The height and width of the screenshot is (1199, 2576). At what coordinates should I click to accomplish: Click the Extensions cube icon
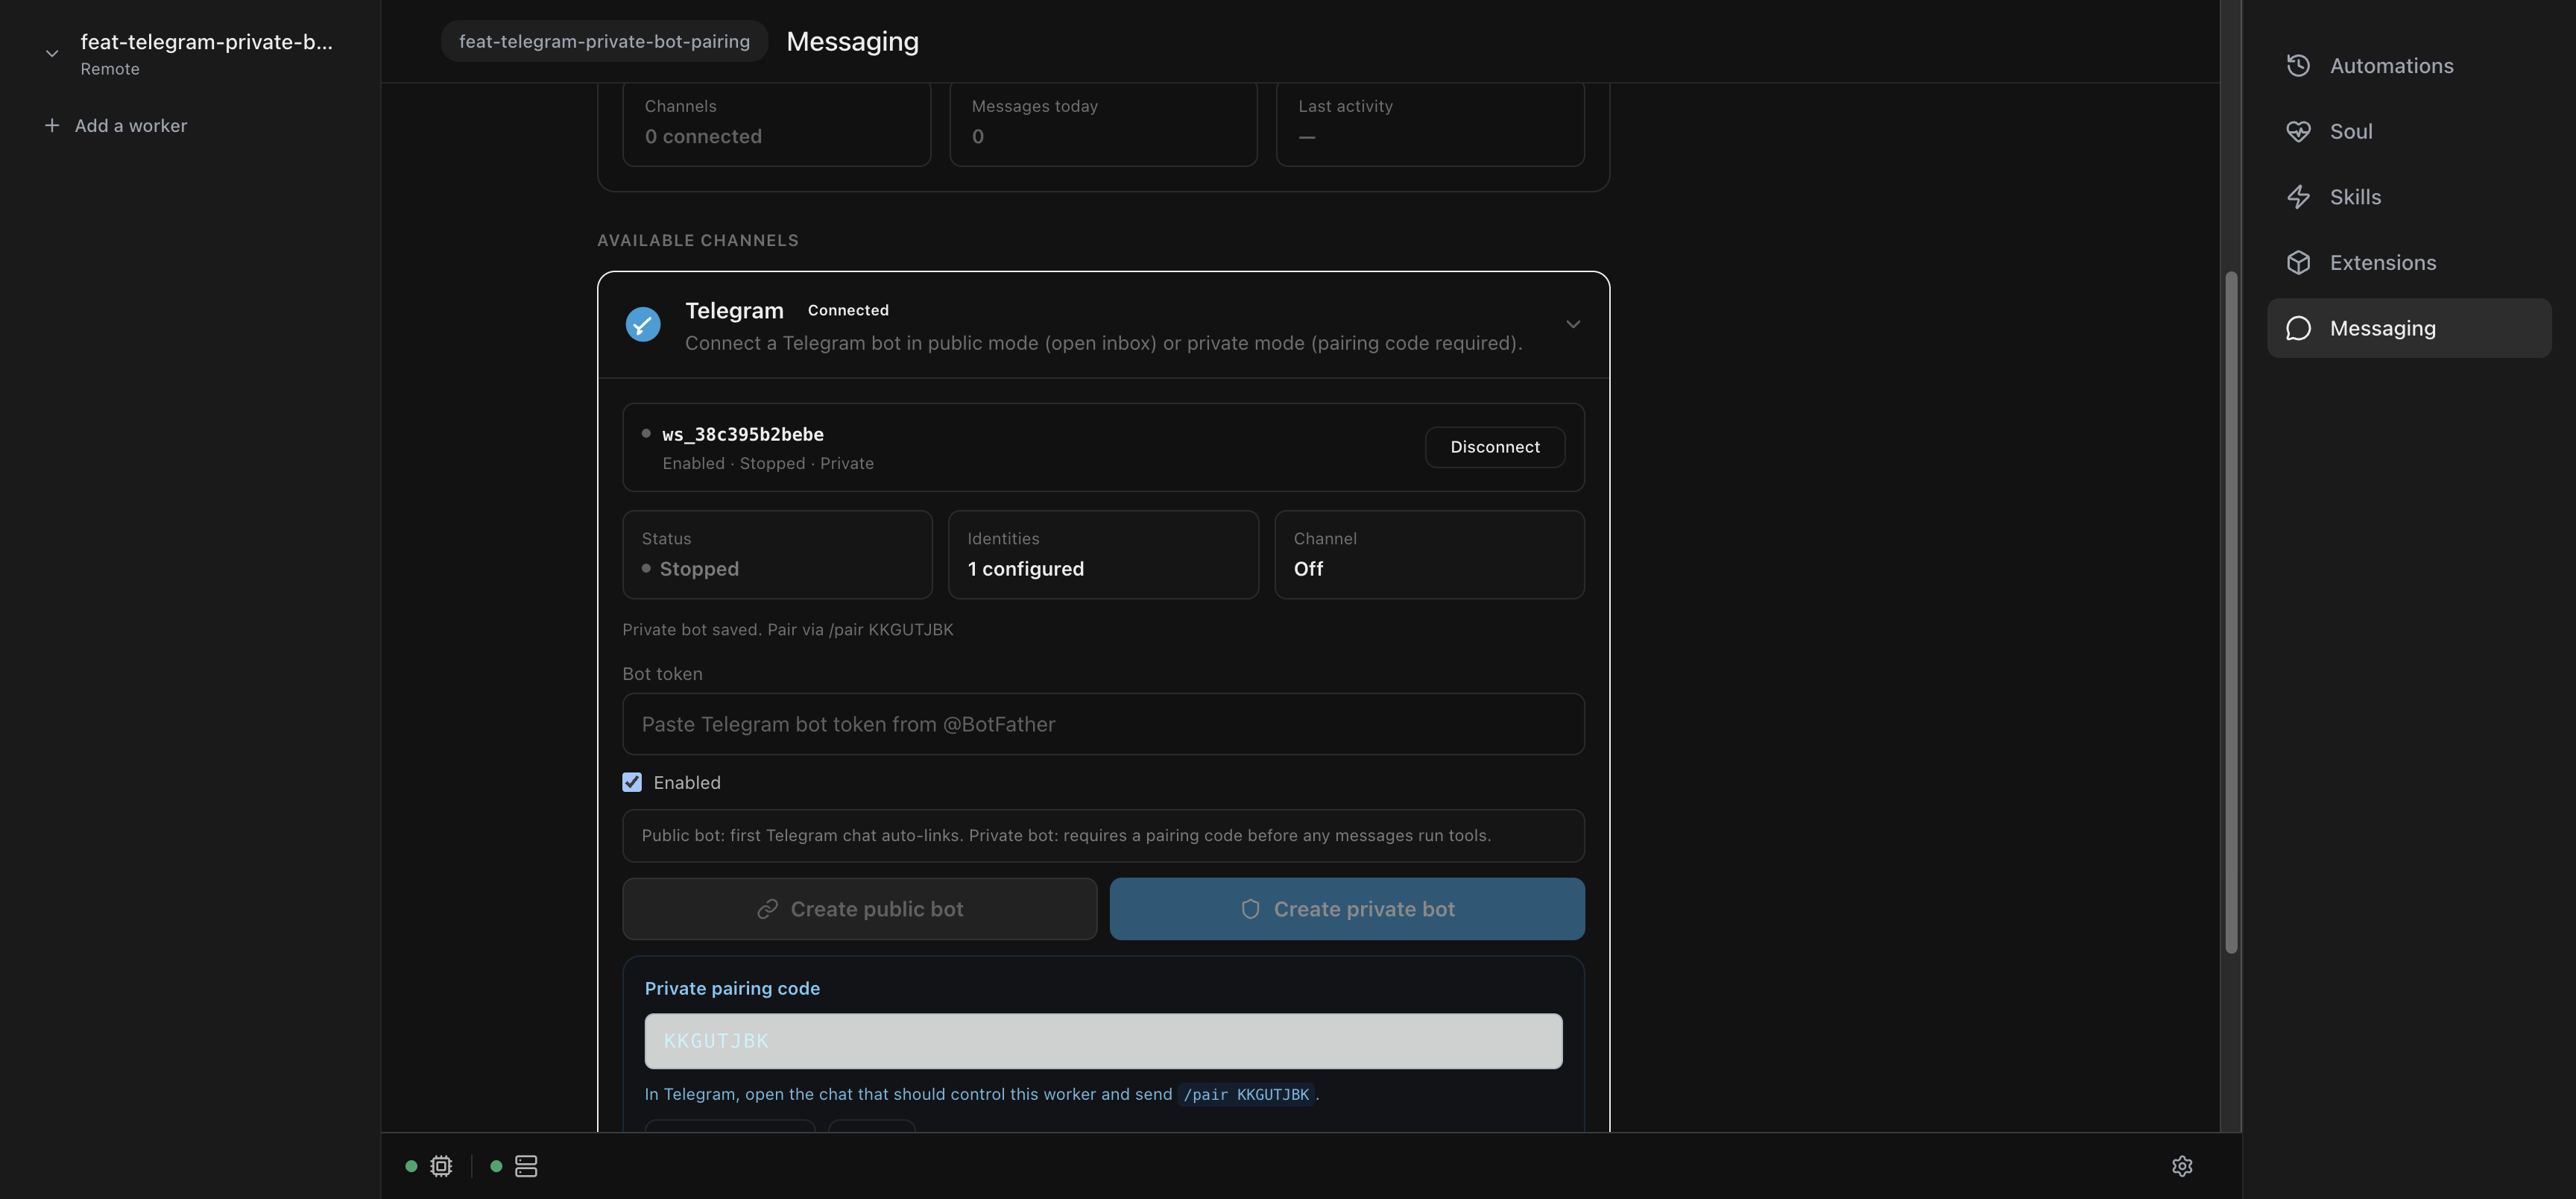tap(2298, 262)
